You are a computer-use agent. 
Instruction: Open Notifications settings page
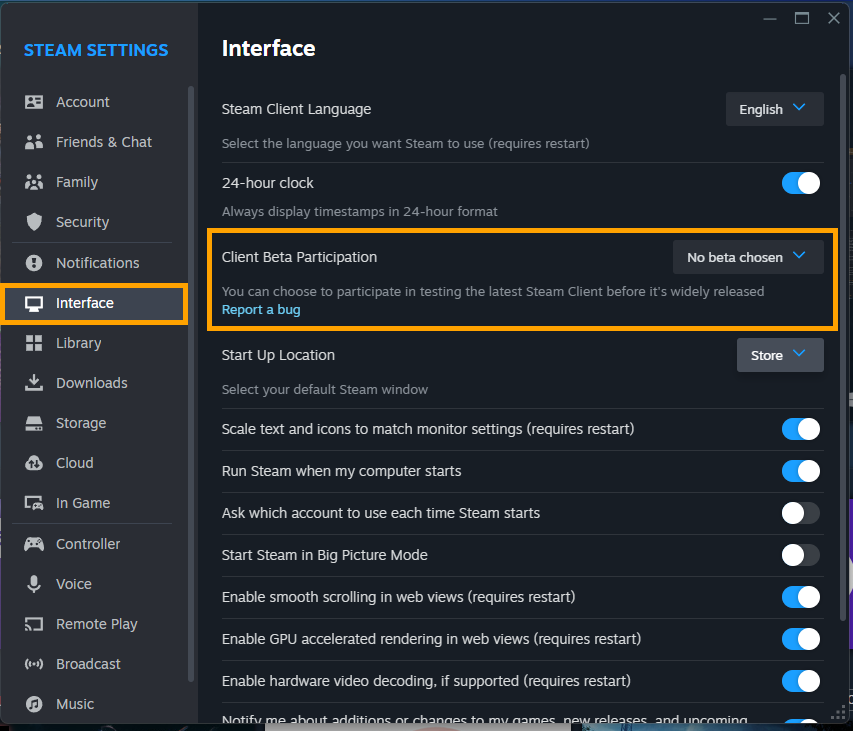pos(95,263)
